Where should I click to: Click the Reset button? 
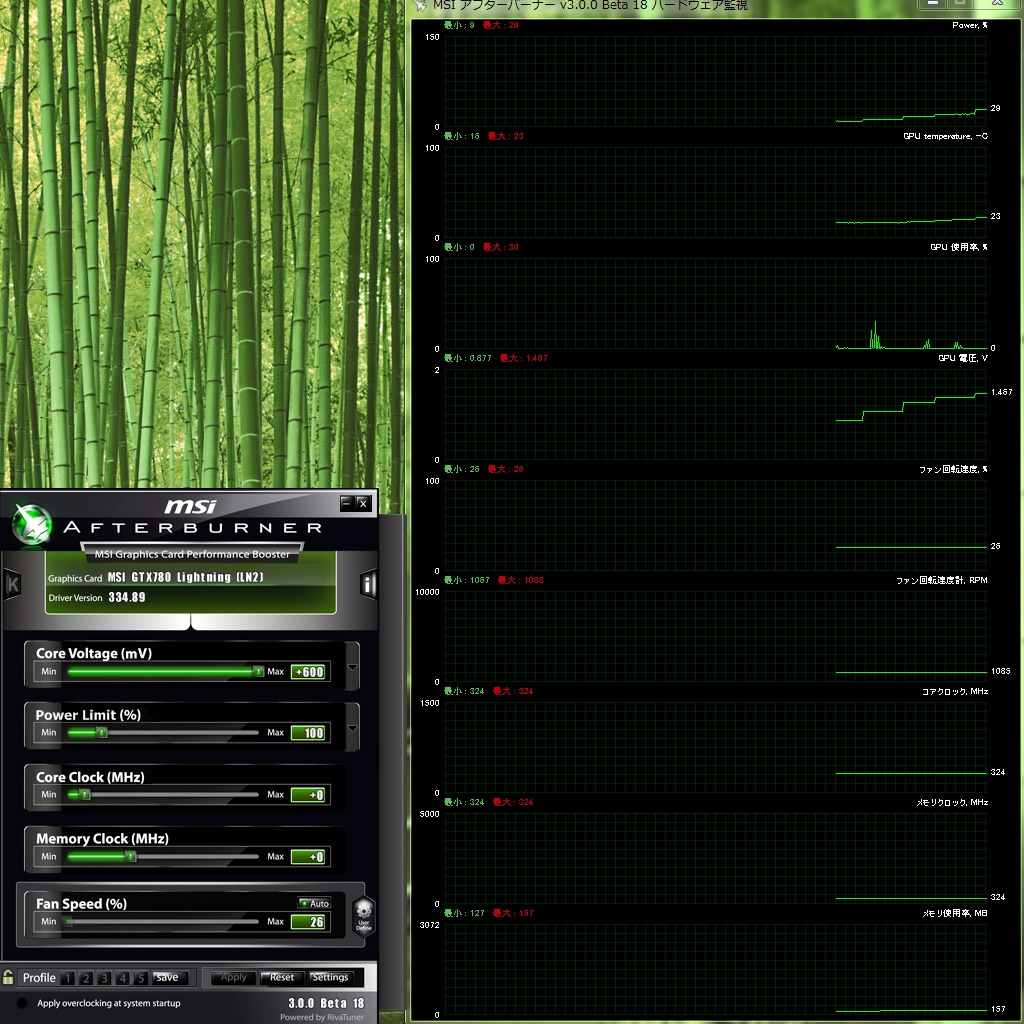click(282, 978)
